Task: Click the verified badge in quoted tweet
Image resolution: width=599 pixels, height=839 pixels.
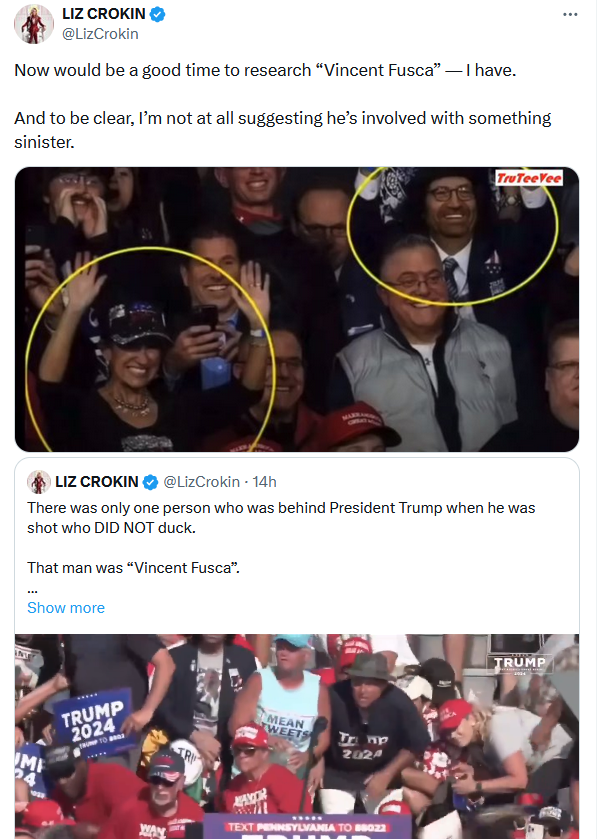Action: (150, 482)
